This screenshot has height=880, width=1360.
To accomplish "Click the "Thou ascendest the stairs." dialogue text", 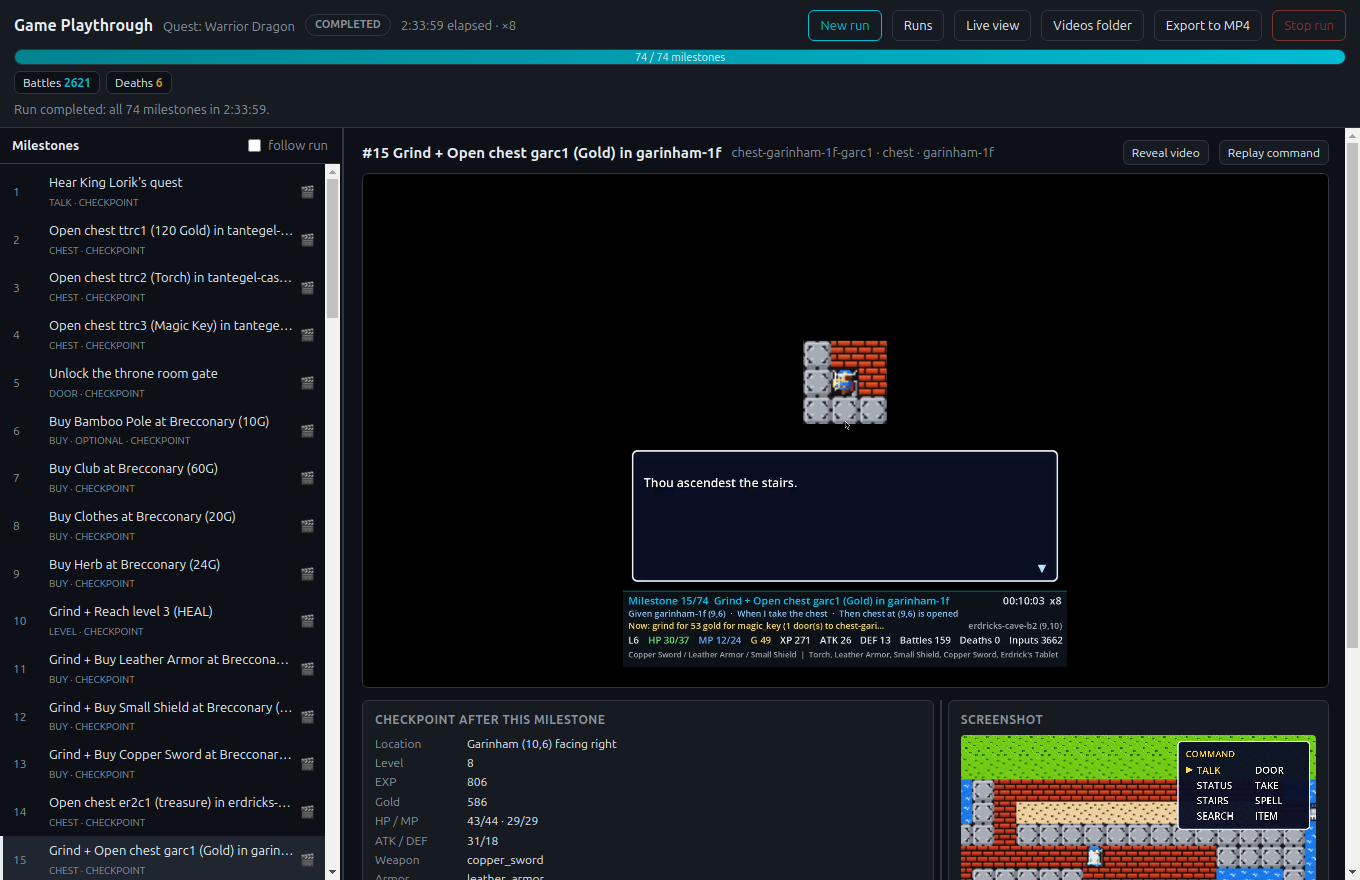I will (720, 483).
